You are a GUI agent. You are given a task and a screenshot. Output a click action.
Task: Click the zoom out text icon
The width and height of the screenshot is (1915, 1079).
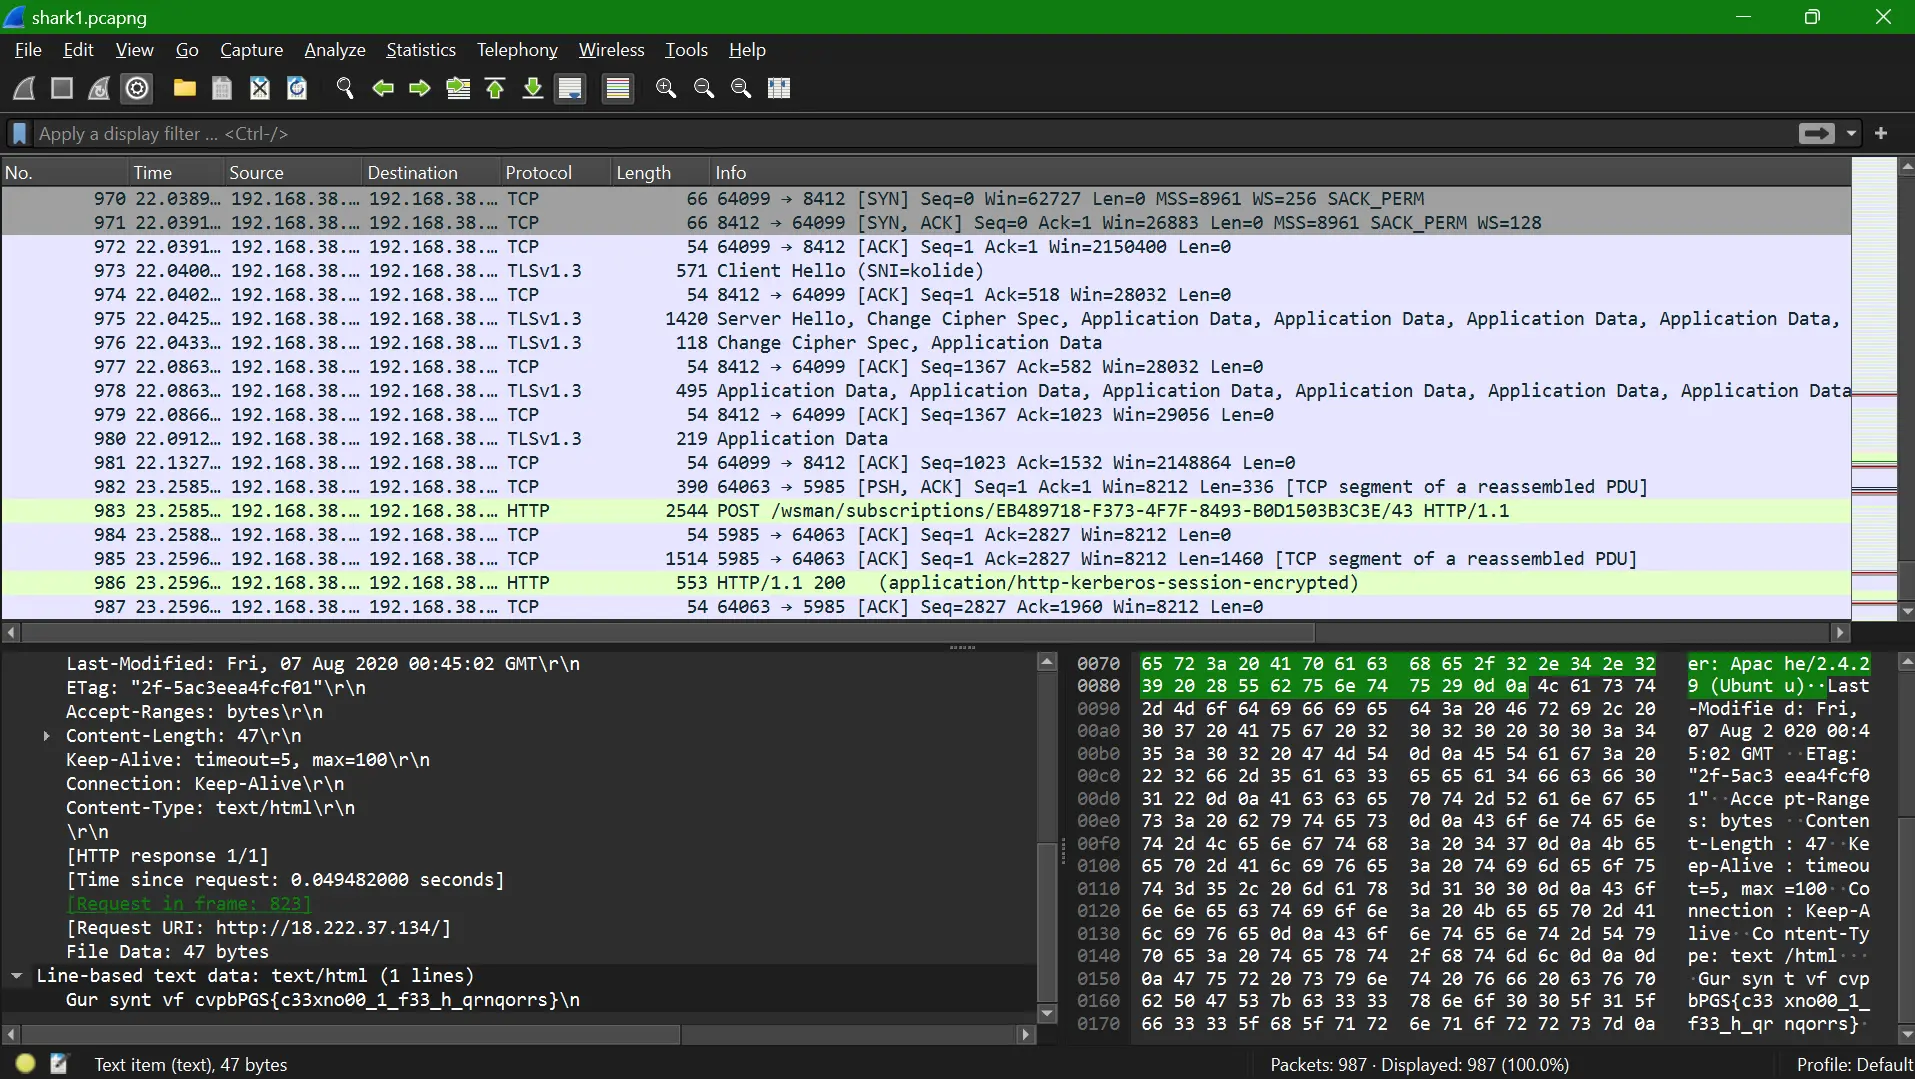[704, 88]
